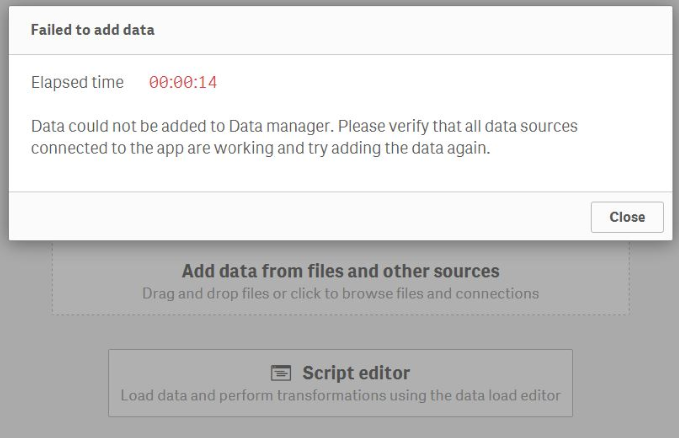Click the Close button in the dialog
679x438 pixels.
627,217
